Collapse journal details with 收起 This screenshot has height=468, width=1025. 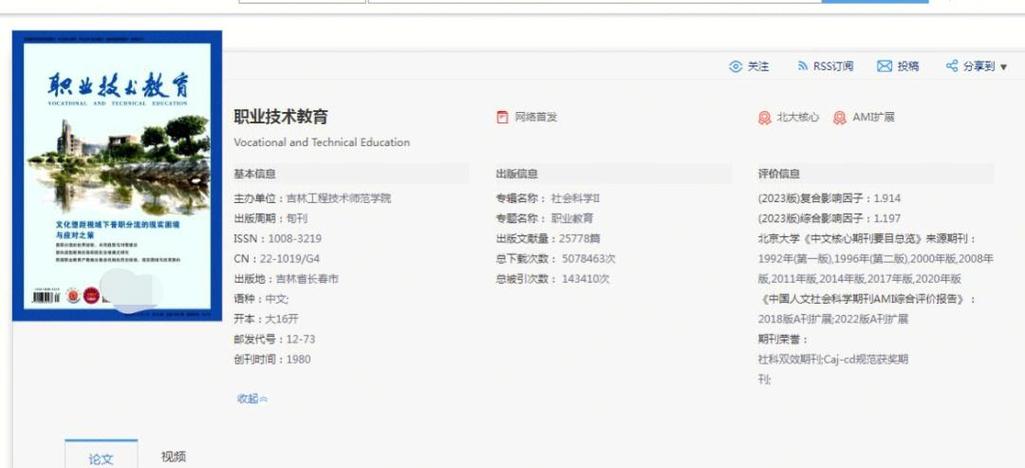click(252, 399)
